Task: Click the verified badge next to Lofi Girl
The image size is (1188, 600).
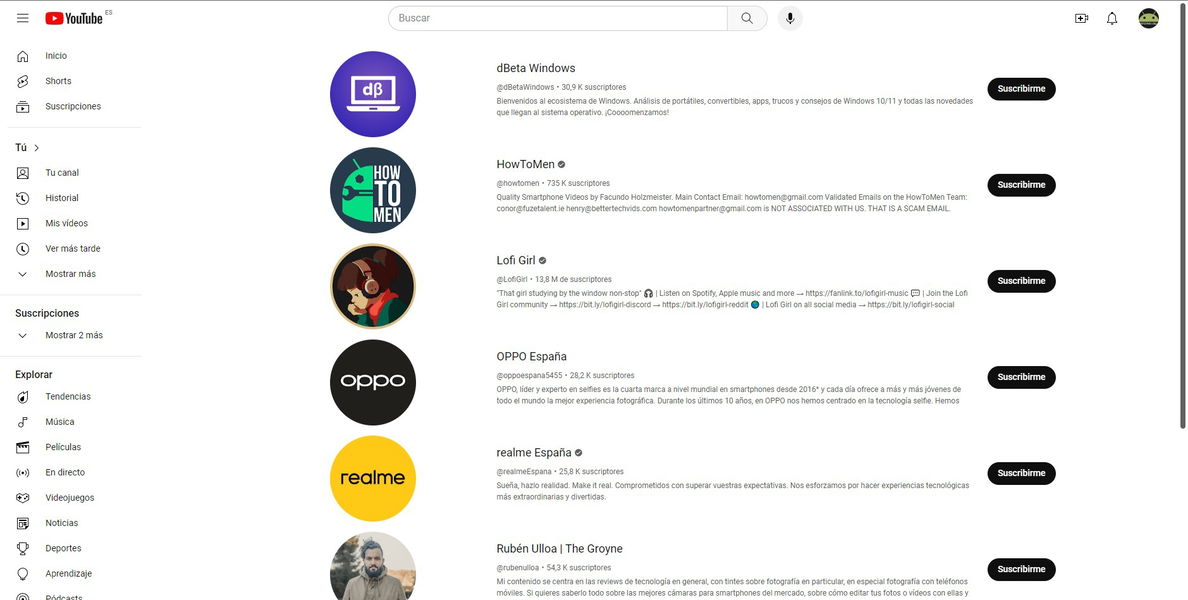Action: [x=542, y=261]
